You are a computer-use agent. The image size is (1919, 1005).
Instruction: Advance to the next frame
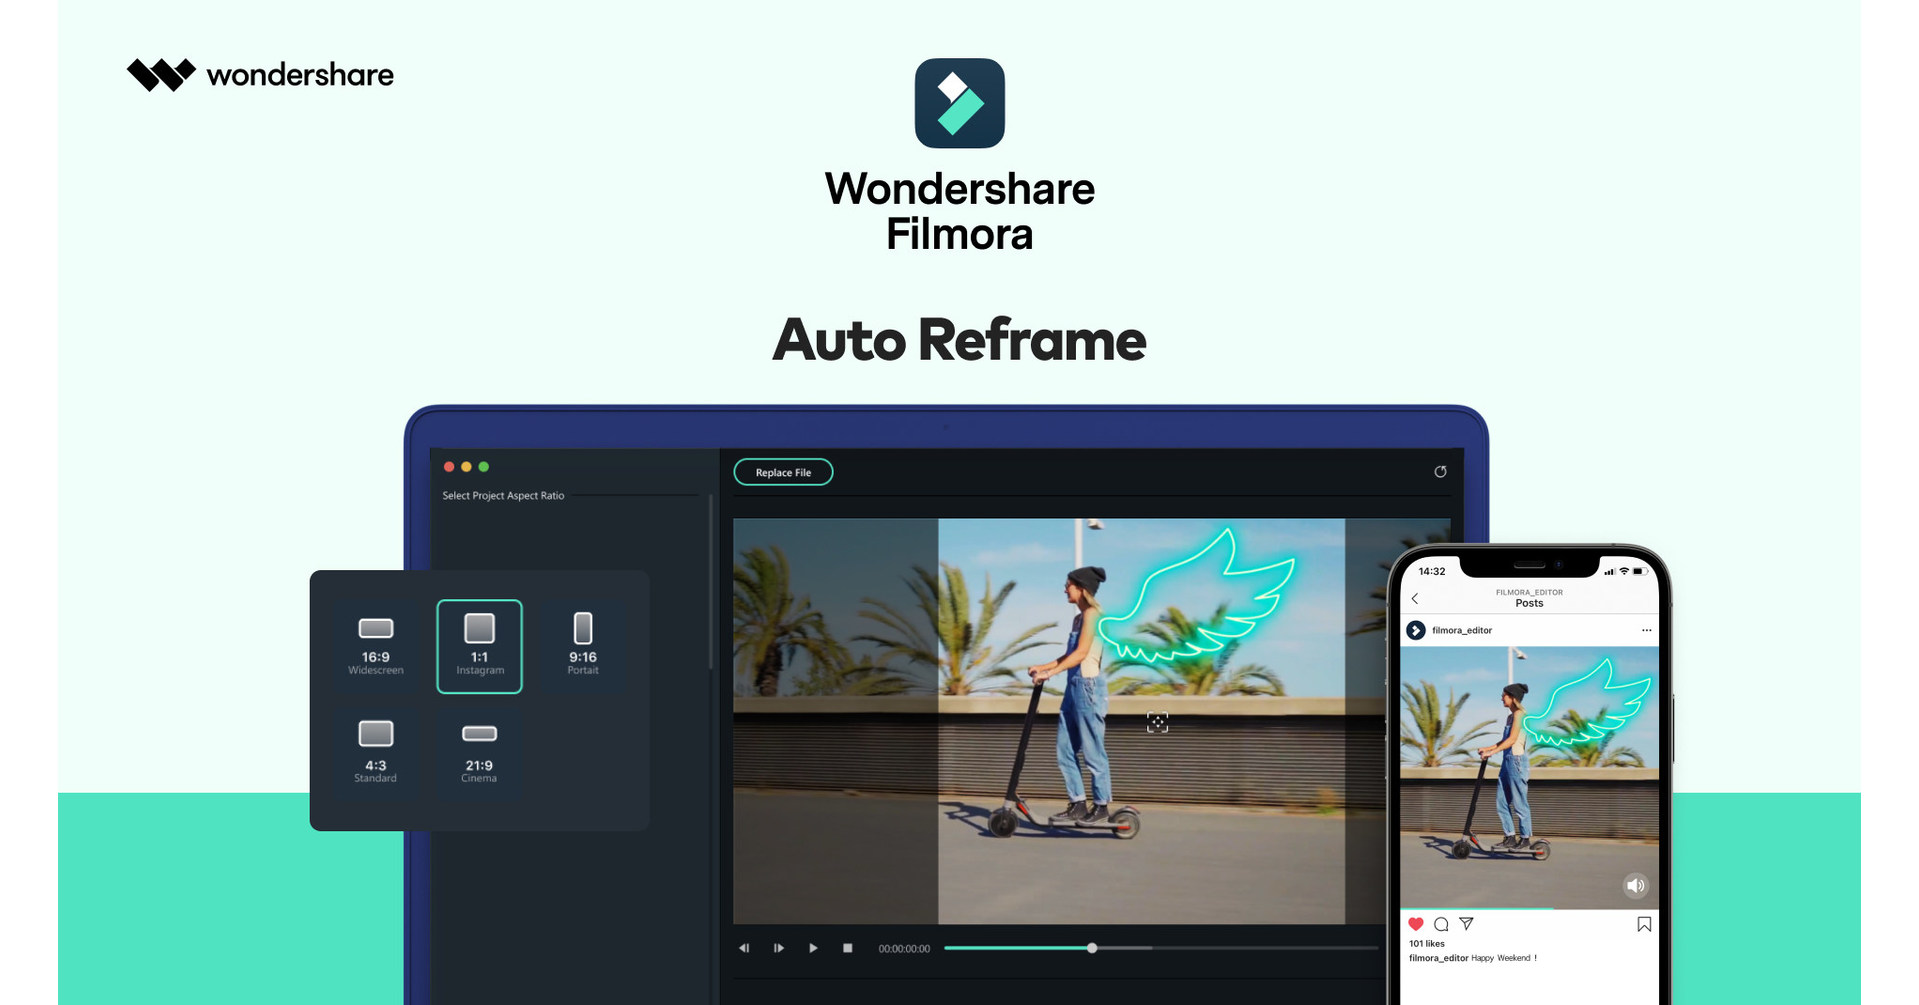[779, 948]
